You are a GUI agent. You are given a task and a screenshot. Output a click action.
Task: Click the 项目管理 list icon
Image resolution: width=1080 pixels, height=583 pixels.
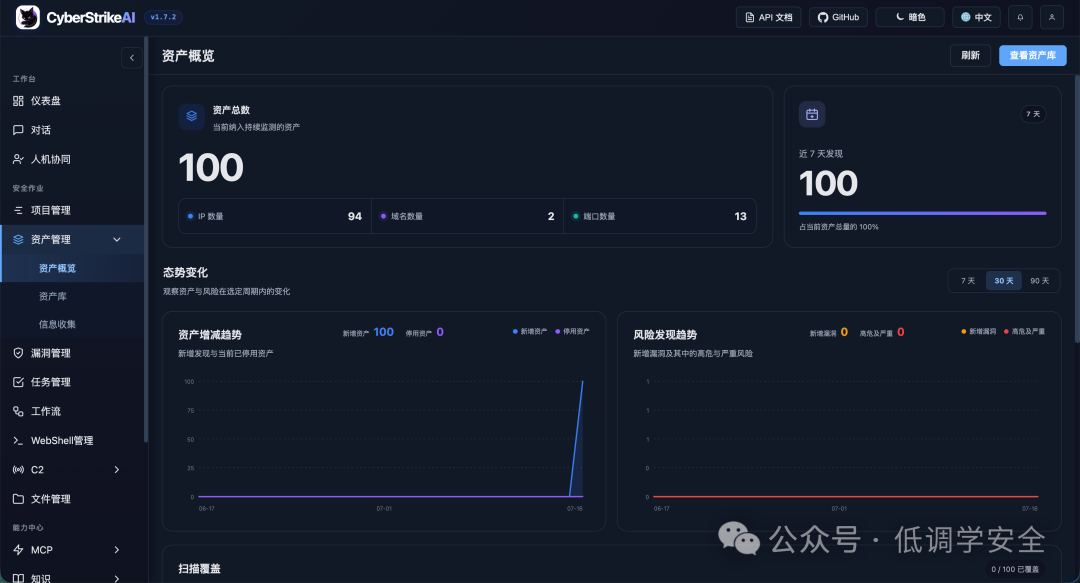click(x=19, y=210)
